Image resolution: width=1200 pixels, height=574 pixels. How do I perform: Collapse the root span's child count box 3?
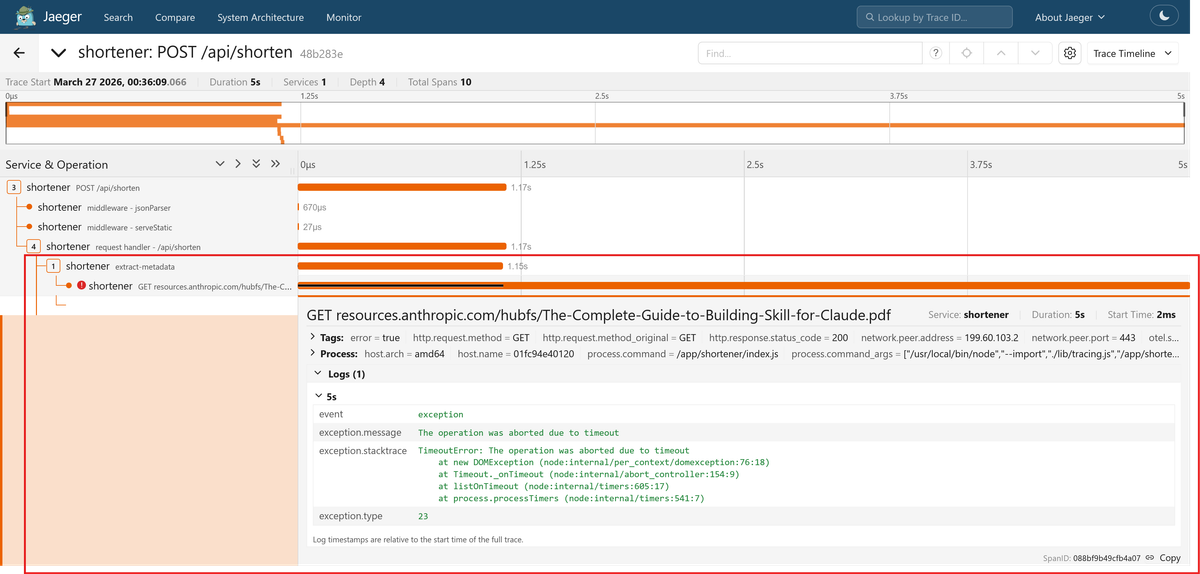point(14,187)
